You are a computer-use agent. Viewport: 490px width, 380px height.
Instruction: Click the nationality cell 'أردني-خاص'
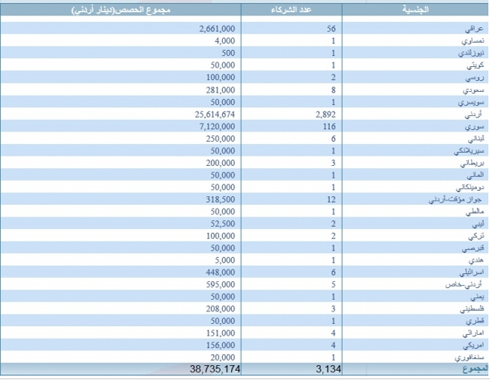(463, 285)
